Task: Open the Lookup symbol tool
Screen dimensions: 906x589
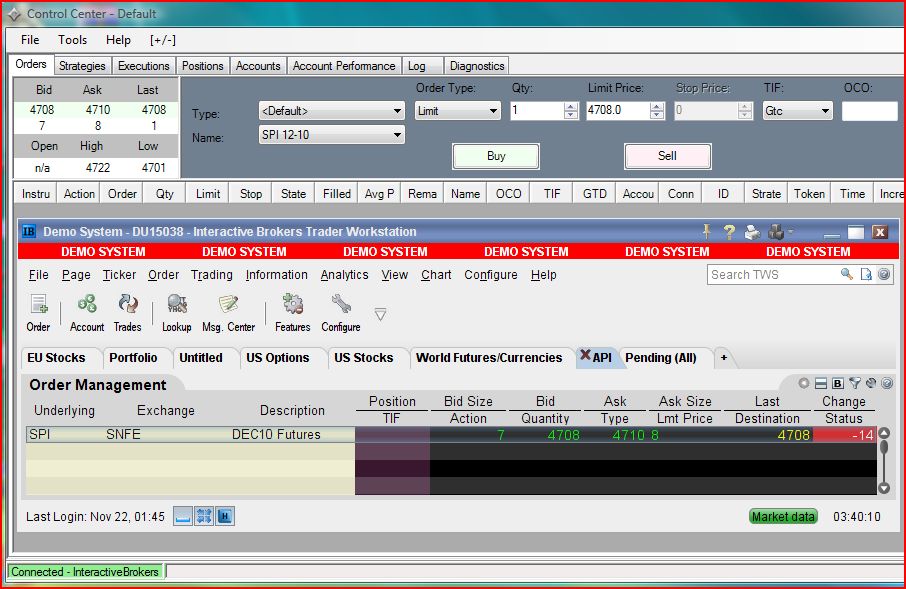Action: (x=176, y=312)
